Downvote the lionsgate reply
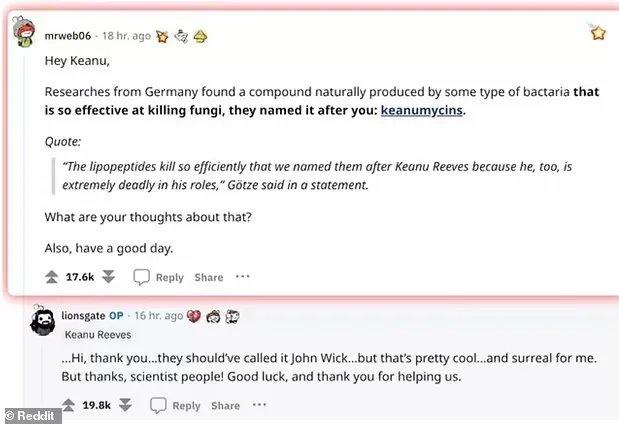Viewport: 619px width, 425px height. pyautogui.click(x=126, y=405)
